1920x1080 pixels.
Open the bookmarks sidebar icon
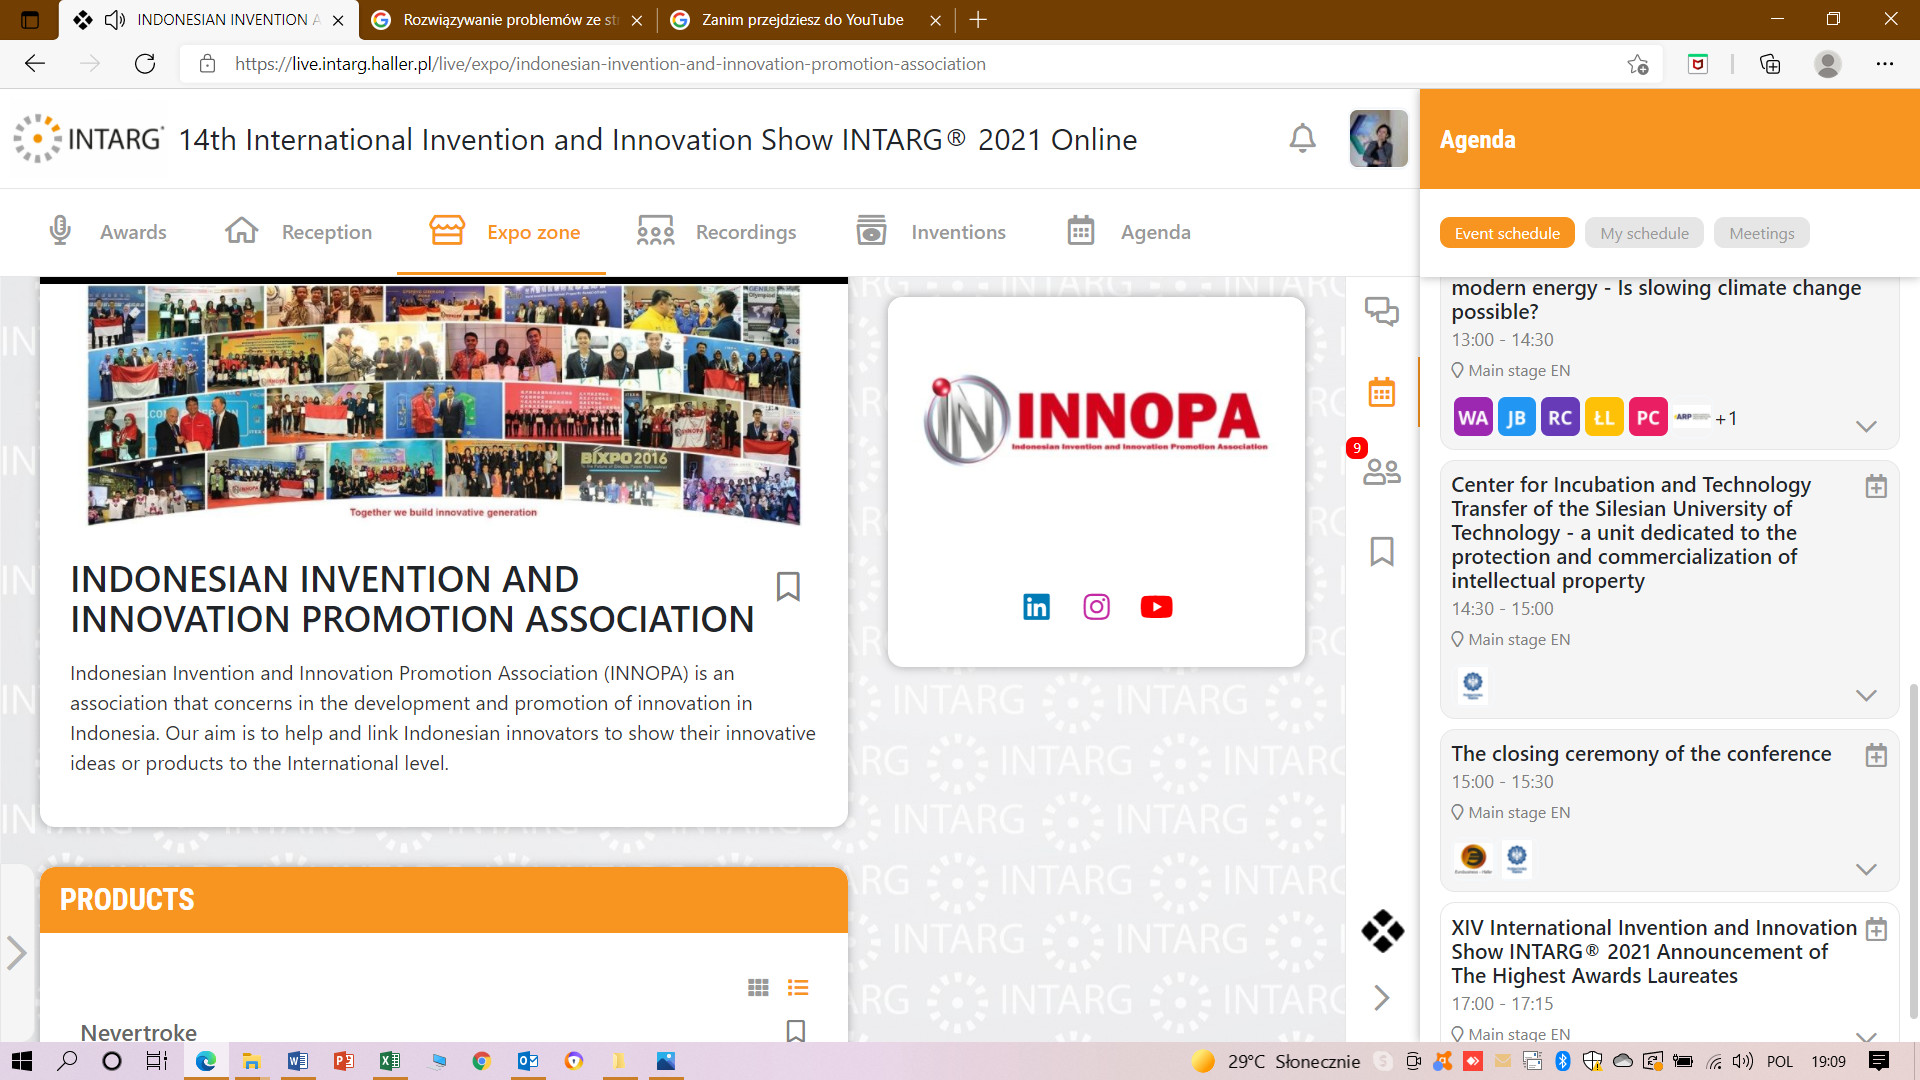click(1382, 551)
